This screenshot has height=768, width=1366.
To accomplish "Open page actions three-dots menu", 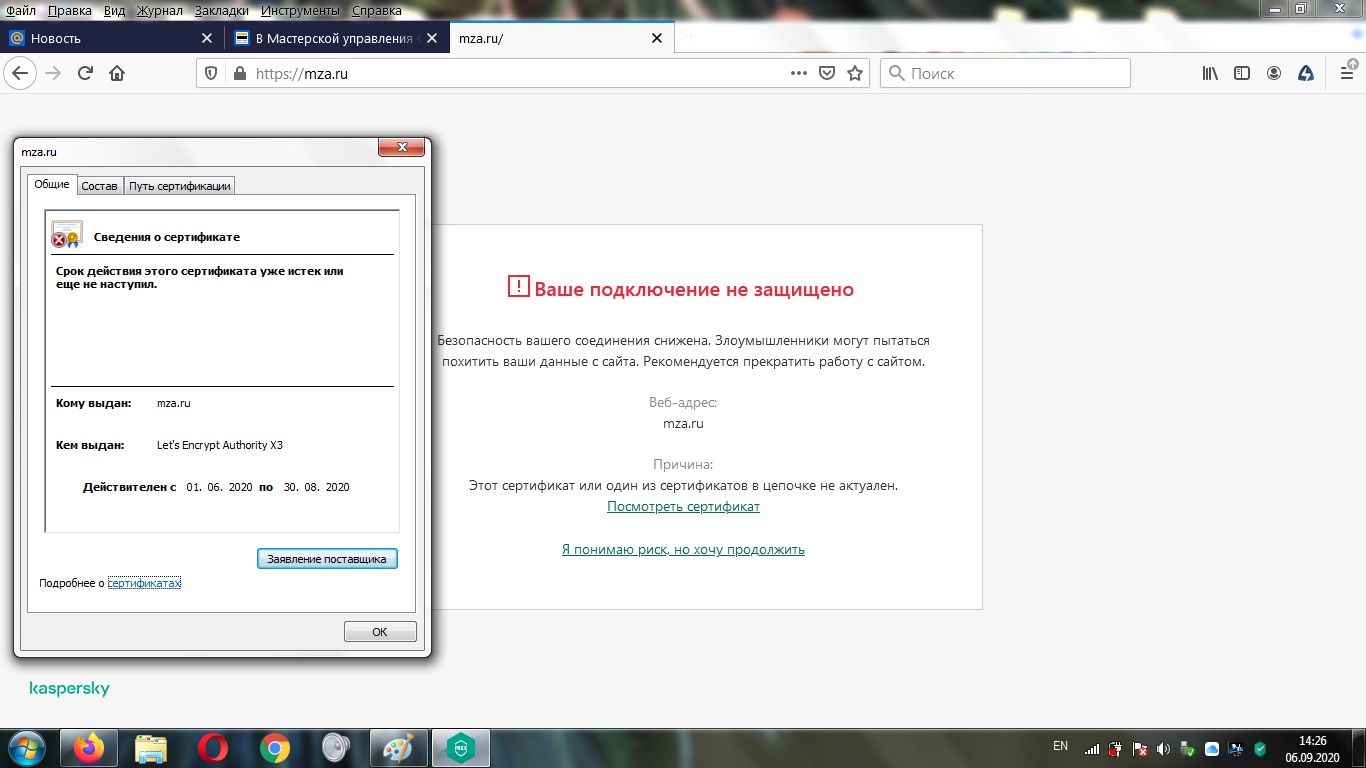I will (x=798, y=73).
